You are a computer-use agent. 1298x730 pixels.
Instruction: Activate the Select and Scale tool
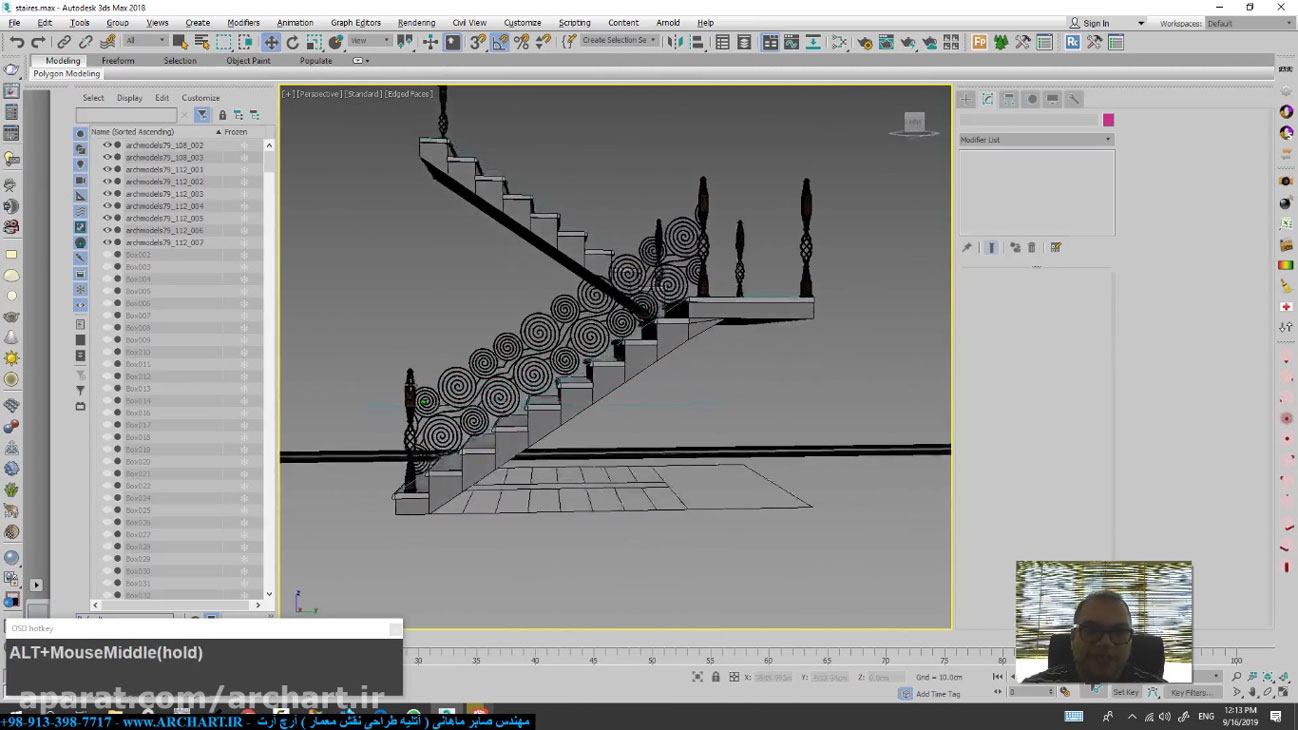[x=314, y=42]
